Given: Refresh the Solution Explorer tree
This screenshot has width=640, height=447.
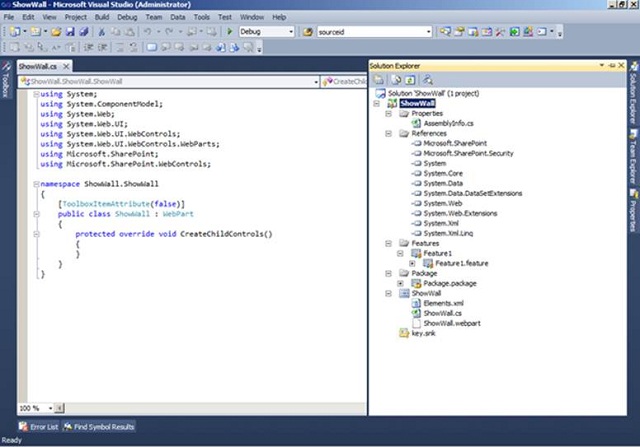Looking at the screenshot, I should (410, 80).
